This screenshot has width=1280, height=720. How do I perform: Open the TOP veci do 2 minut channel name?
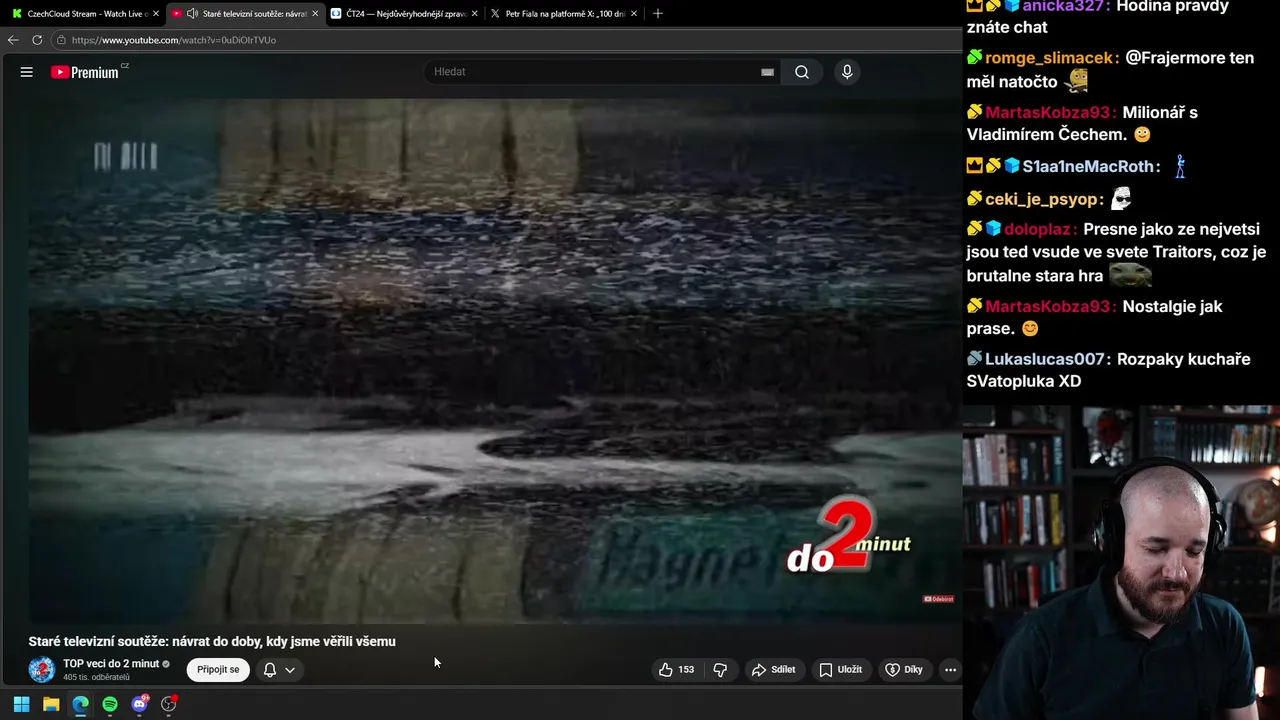click(111, 664)
